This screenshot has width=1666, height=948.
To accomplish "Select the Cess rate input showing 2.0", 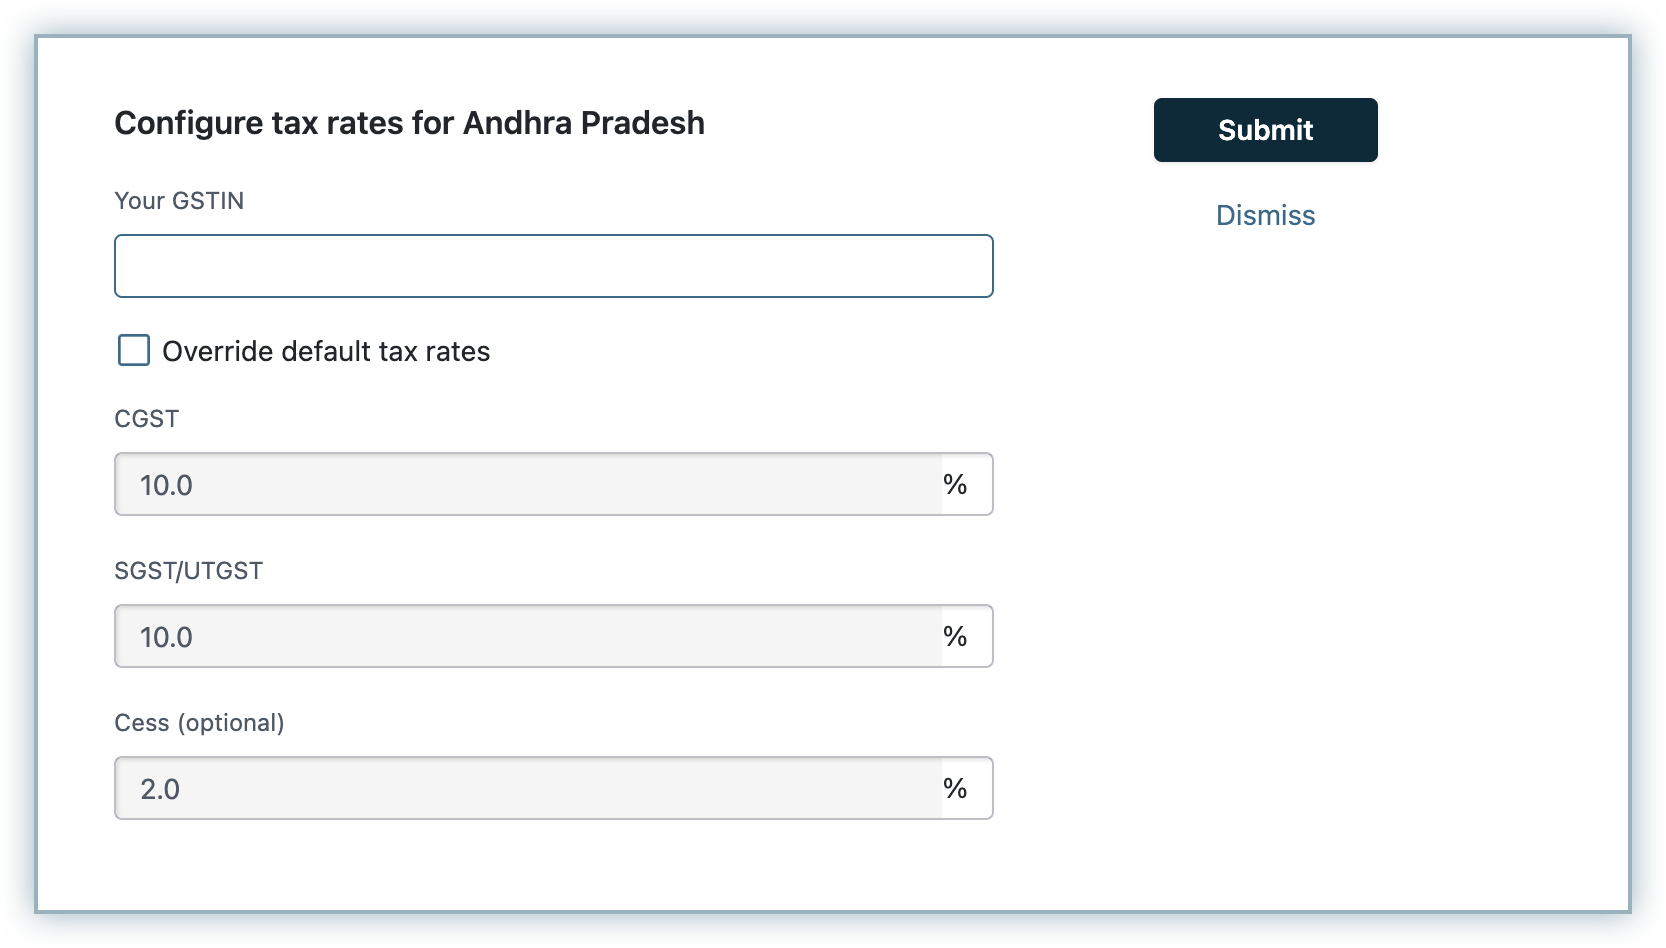I will 528,789.
